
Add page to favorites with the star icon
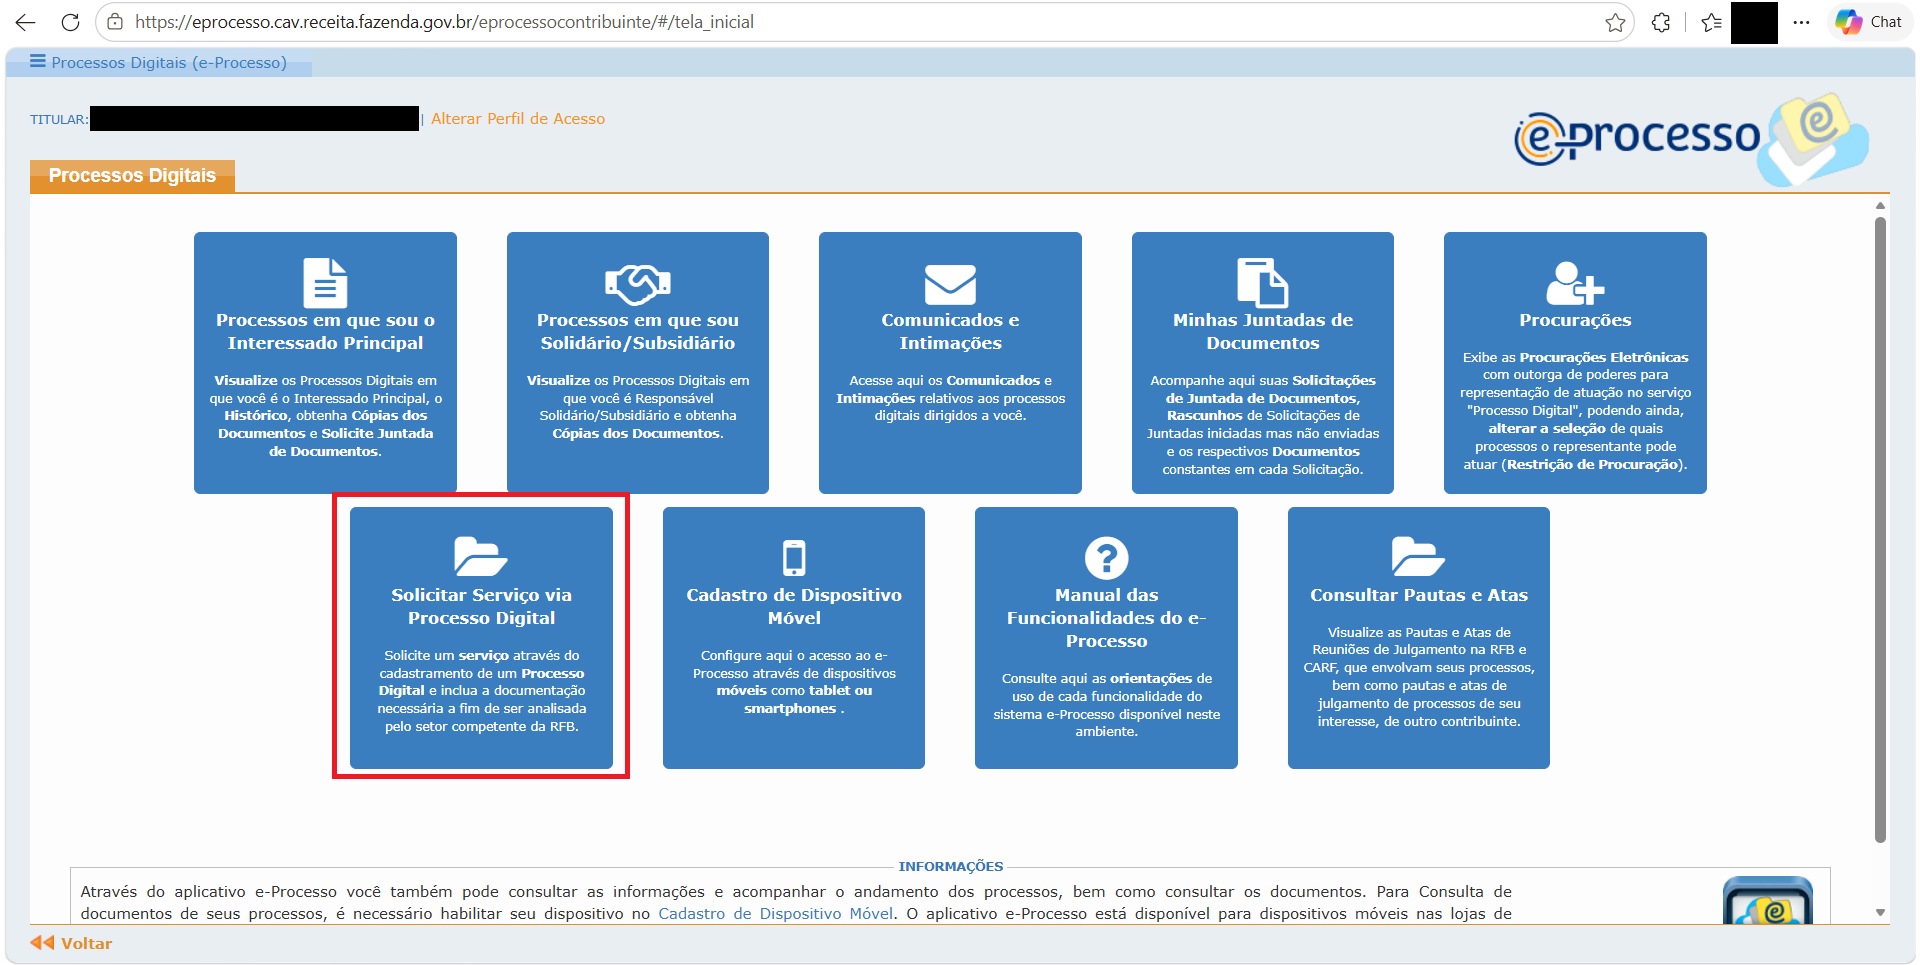coord(1615,22)
